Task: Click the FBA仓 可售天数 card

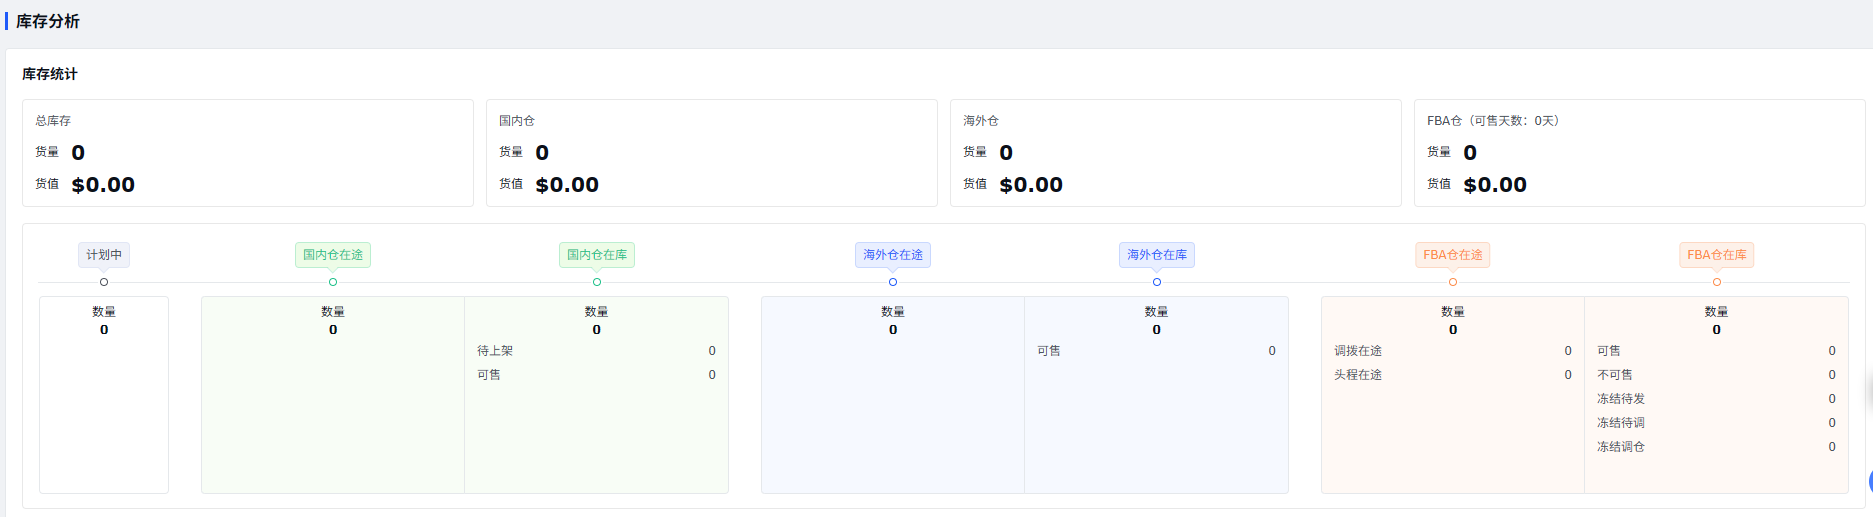Action: [x=1640, y=153]
